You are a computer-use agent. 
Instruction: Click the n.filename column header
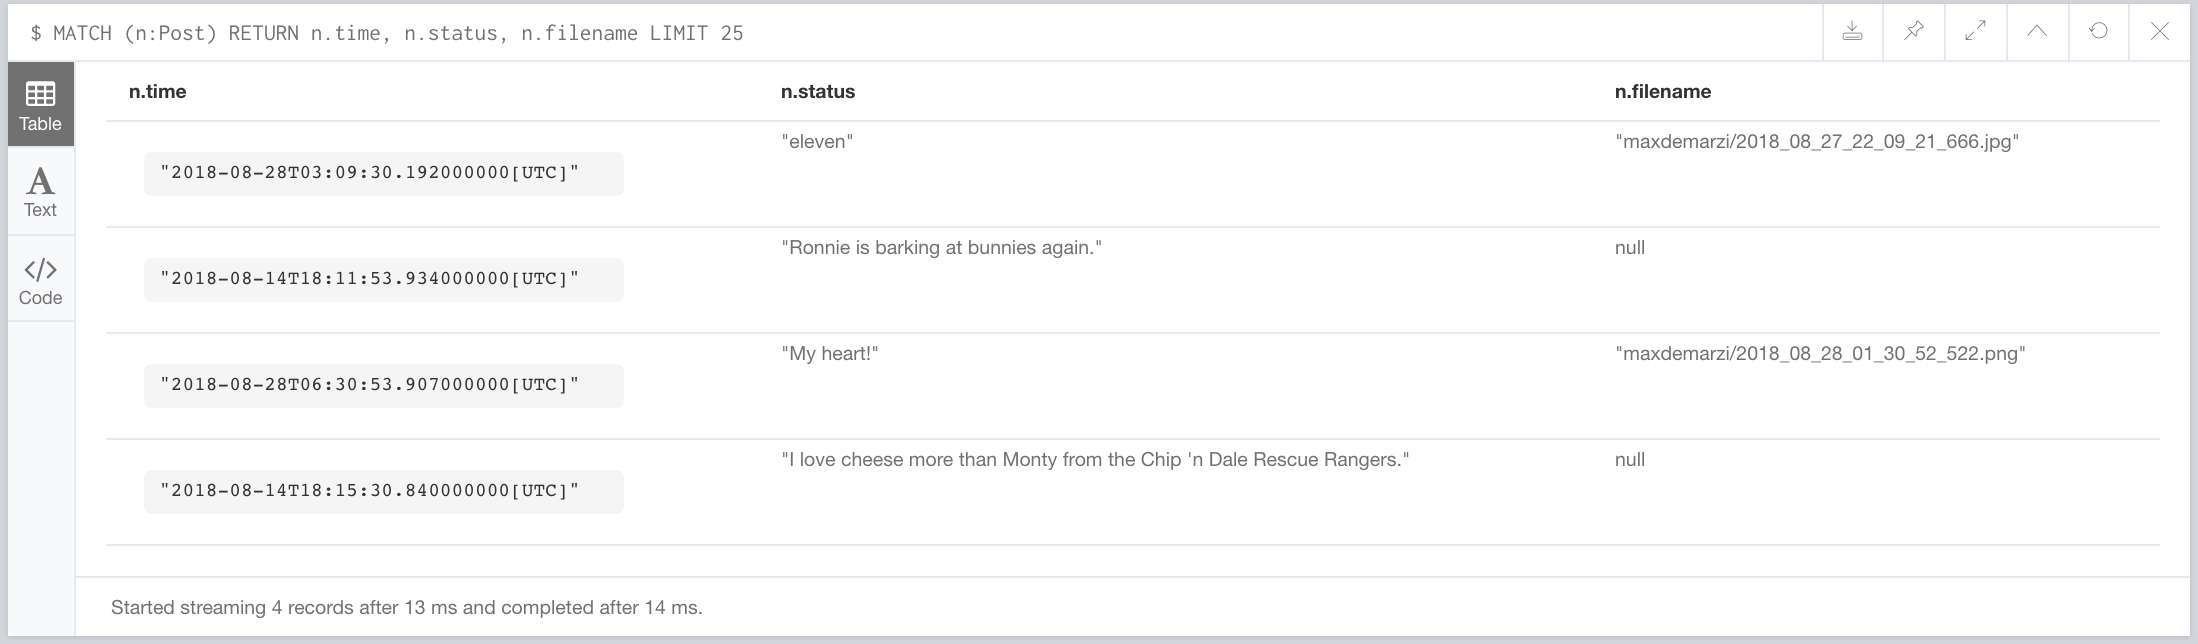pyautogui.click(x=1662, y=92)
